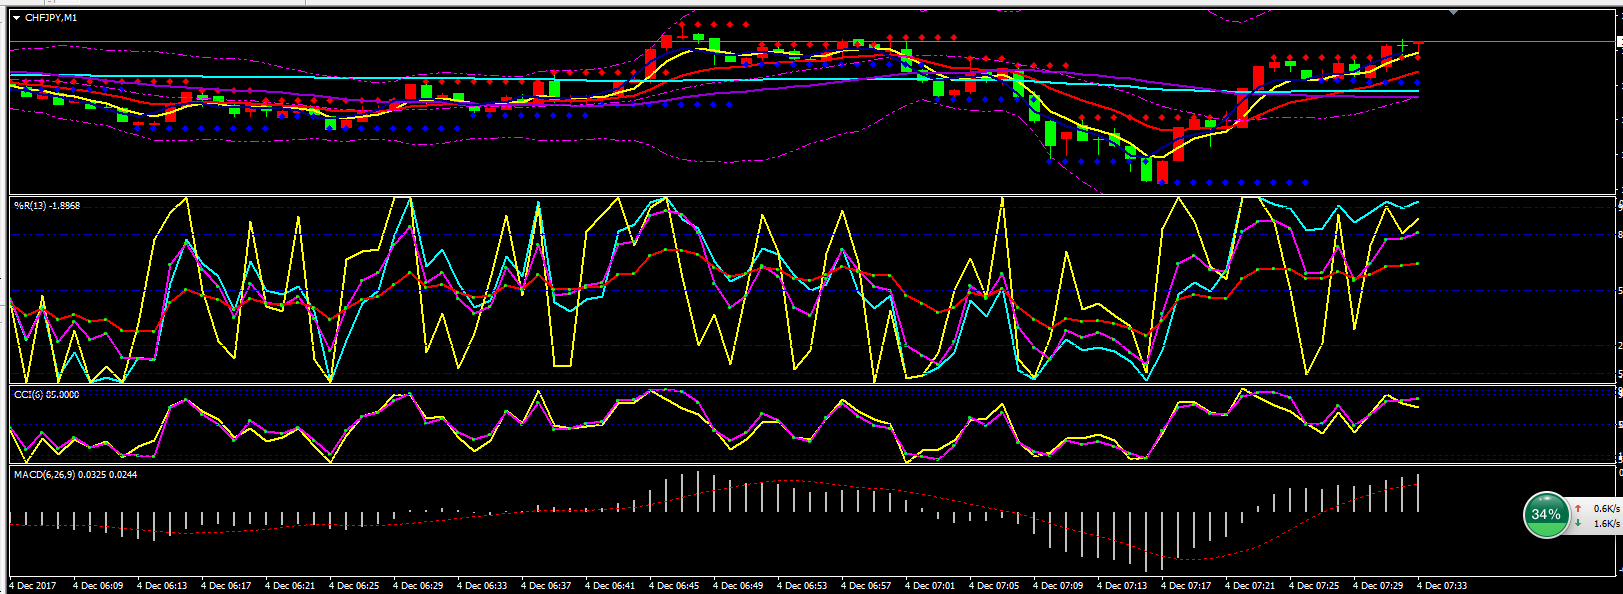
Task: Click the %R(13) -1.8868 indicator label
Action: 47,205
